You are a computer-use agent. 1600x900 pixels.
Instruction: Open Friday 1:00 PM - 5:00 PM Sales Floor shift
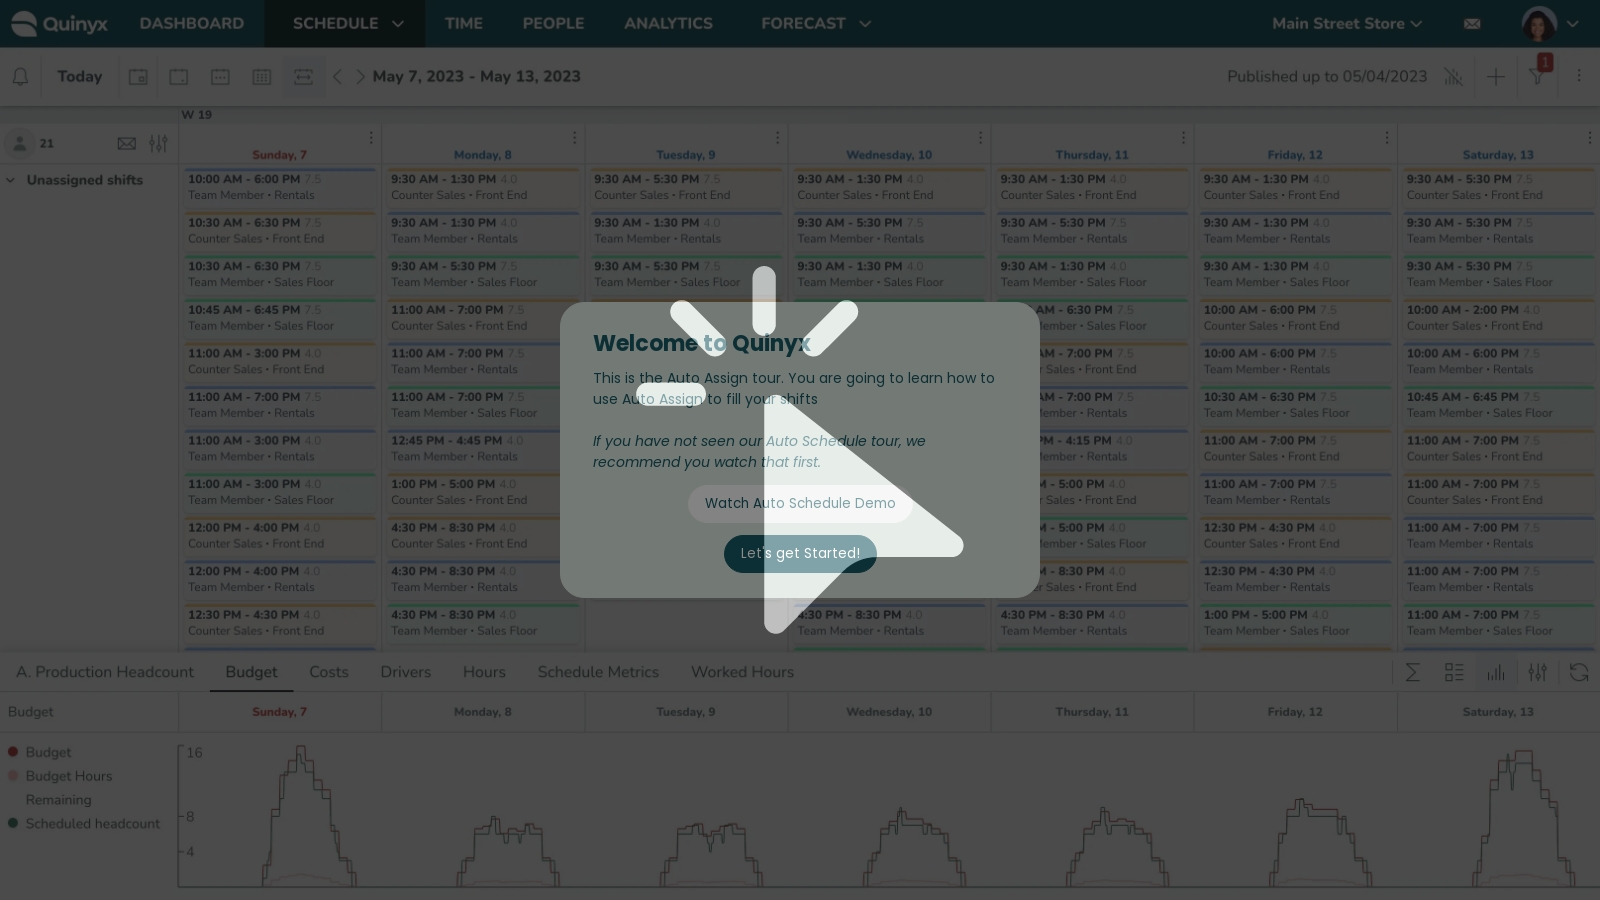click(1295, 622)
